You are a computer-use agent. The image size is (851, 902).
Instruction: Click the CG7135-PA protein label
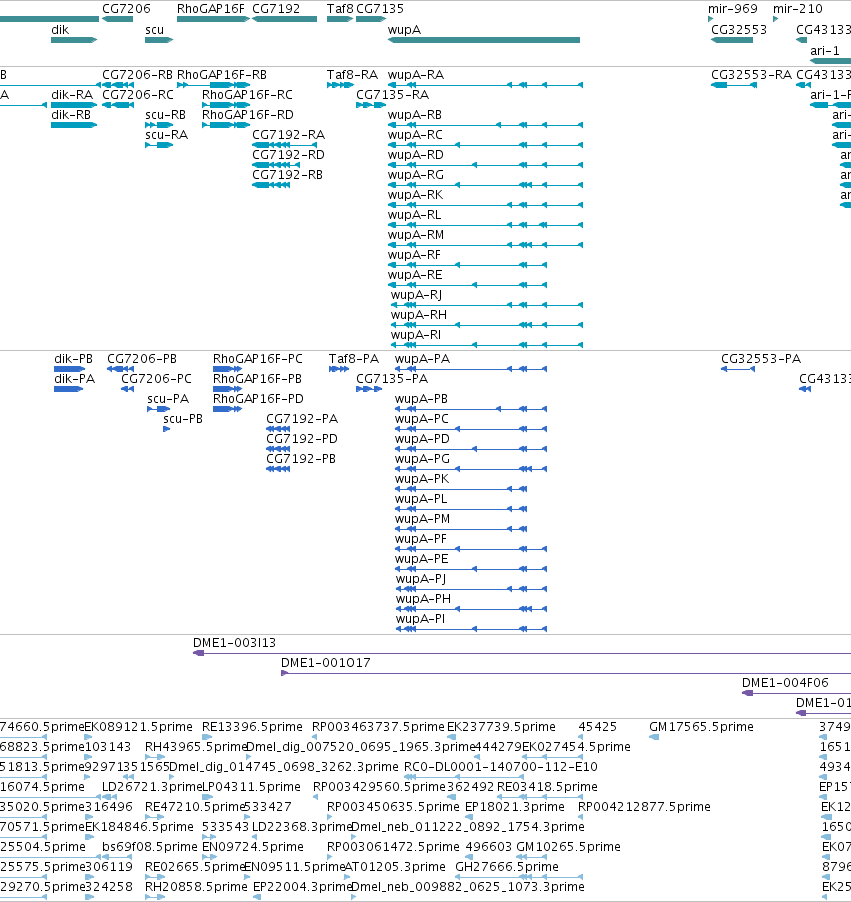tap(392, 379)
